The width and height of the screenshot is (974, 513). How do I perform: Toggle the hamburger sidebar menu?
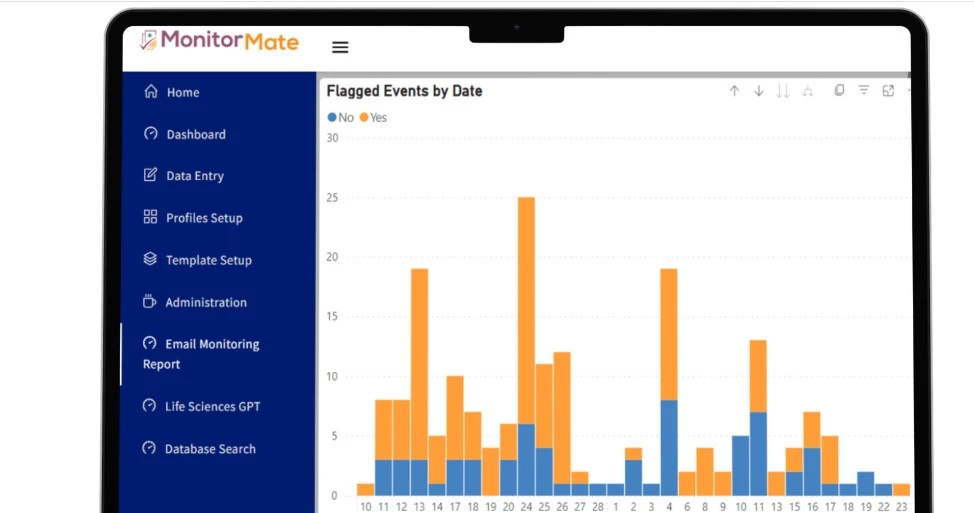click(x=340, y=47)
